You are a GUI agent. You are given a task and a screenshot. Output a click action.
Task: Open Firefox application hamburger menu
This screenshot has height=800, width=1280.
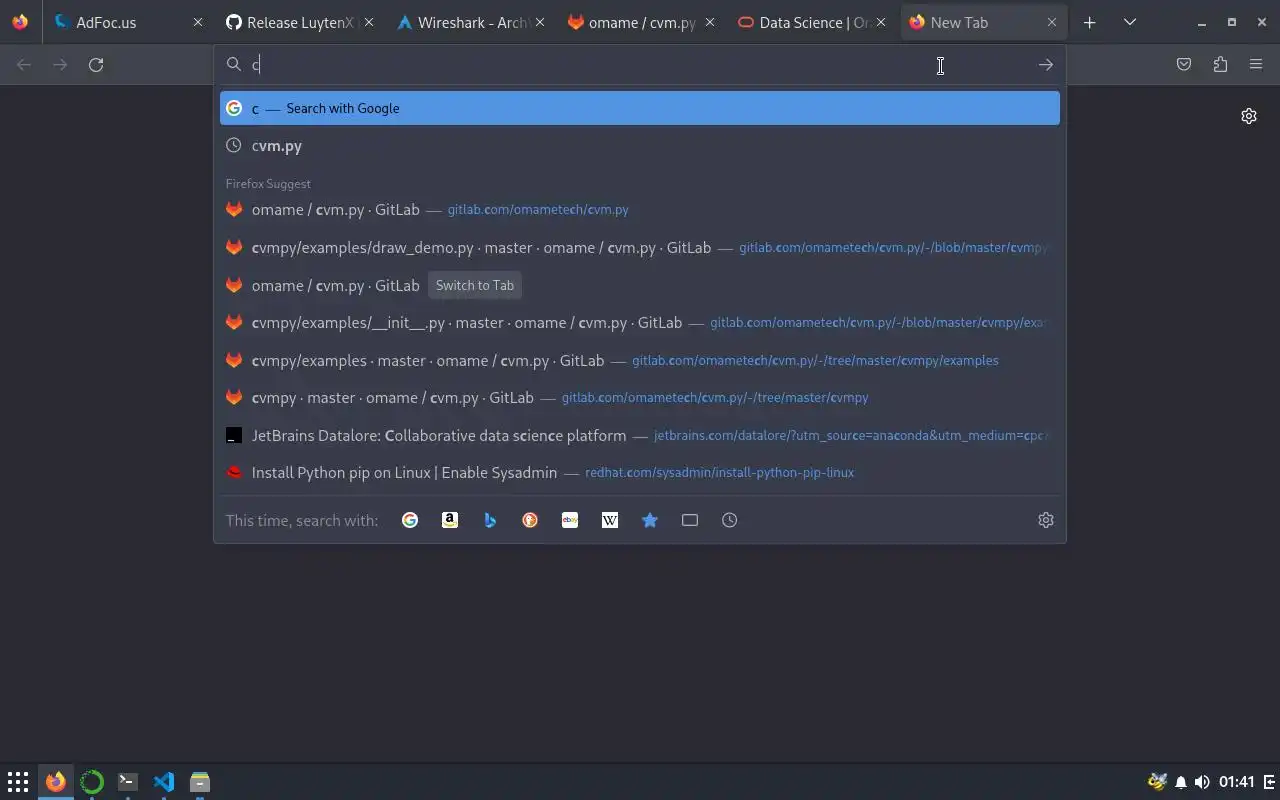tap(1256, 65)
